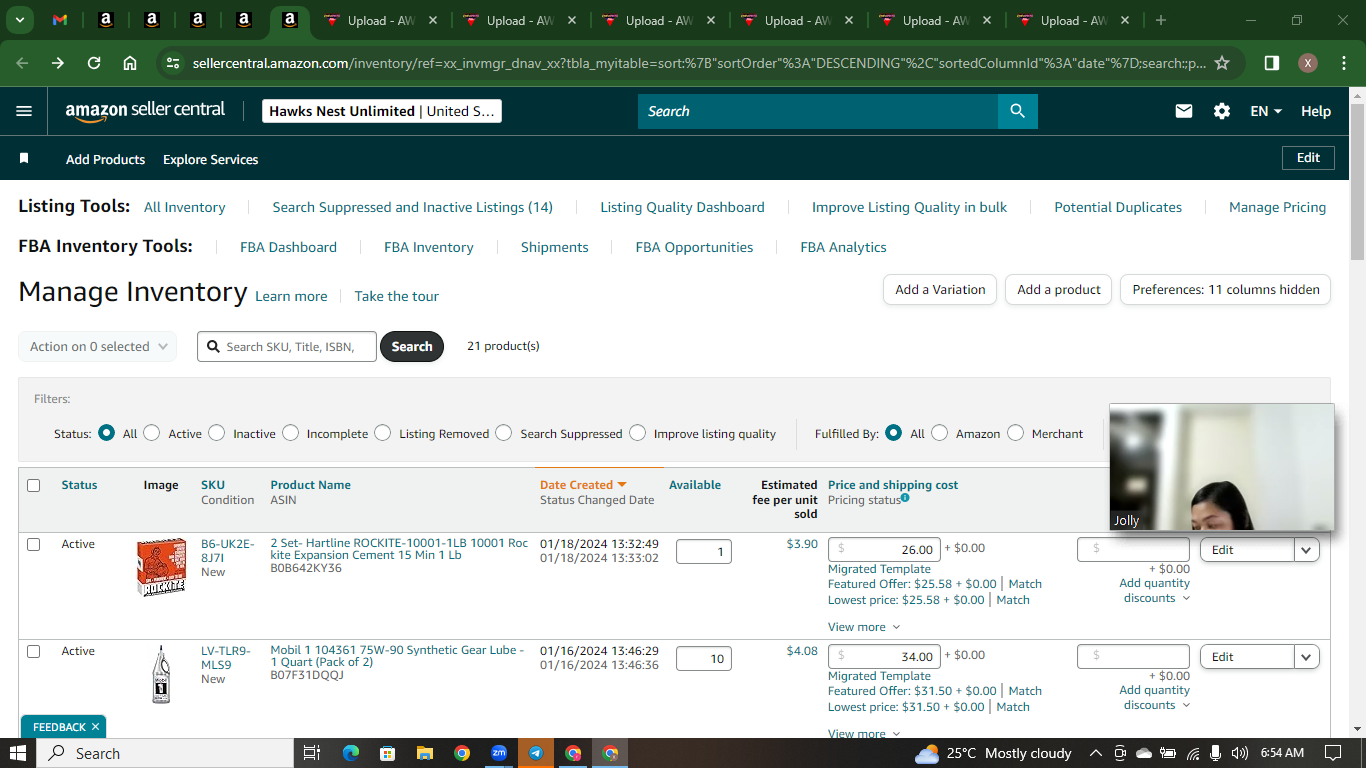Open the Mobil 1 Synthetic Gear Lube product link
The width and height of the screenshot is (1366, 768).
(x=397, y=656)
